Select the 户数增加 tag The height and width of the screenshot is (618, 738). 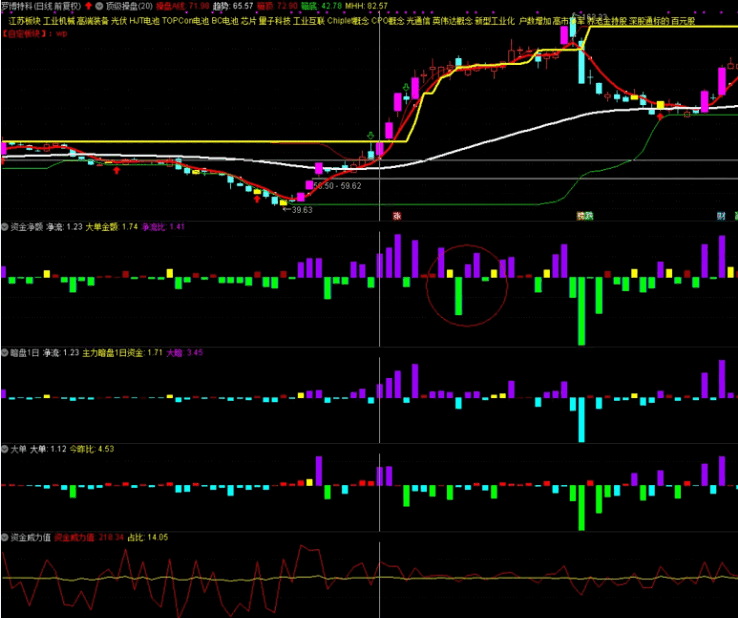(x=534, y=21)
